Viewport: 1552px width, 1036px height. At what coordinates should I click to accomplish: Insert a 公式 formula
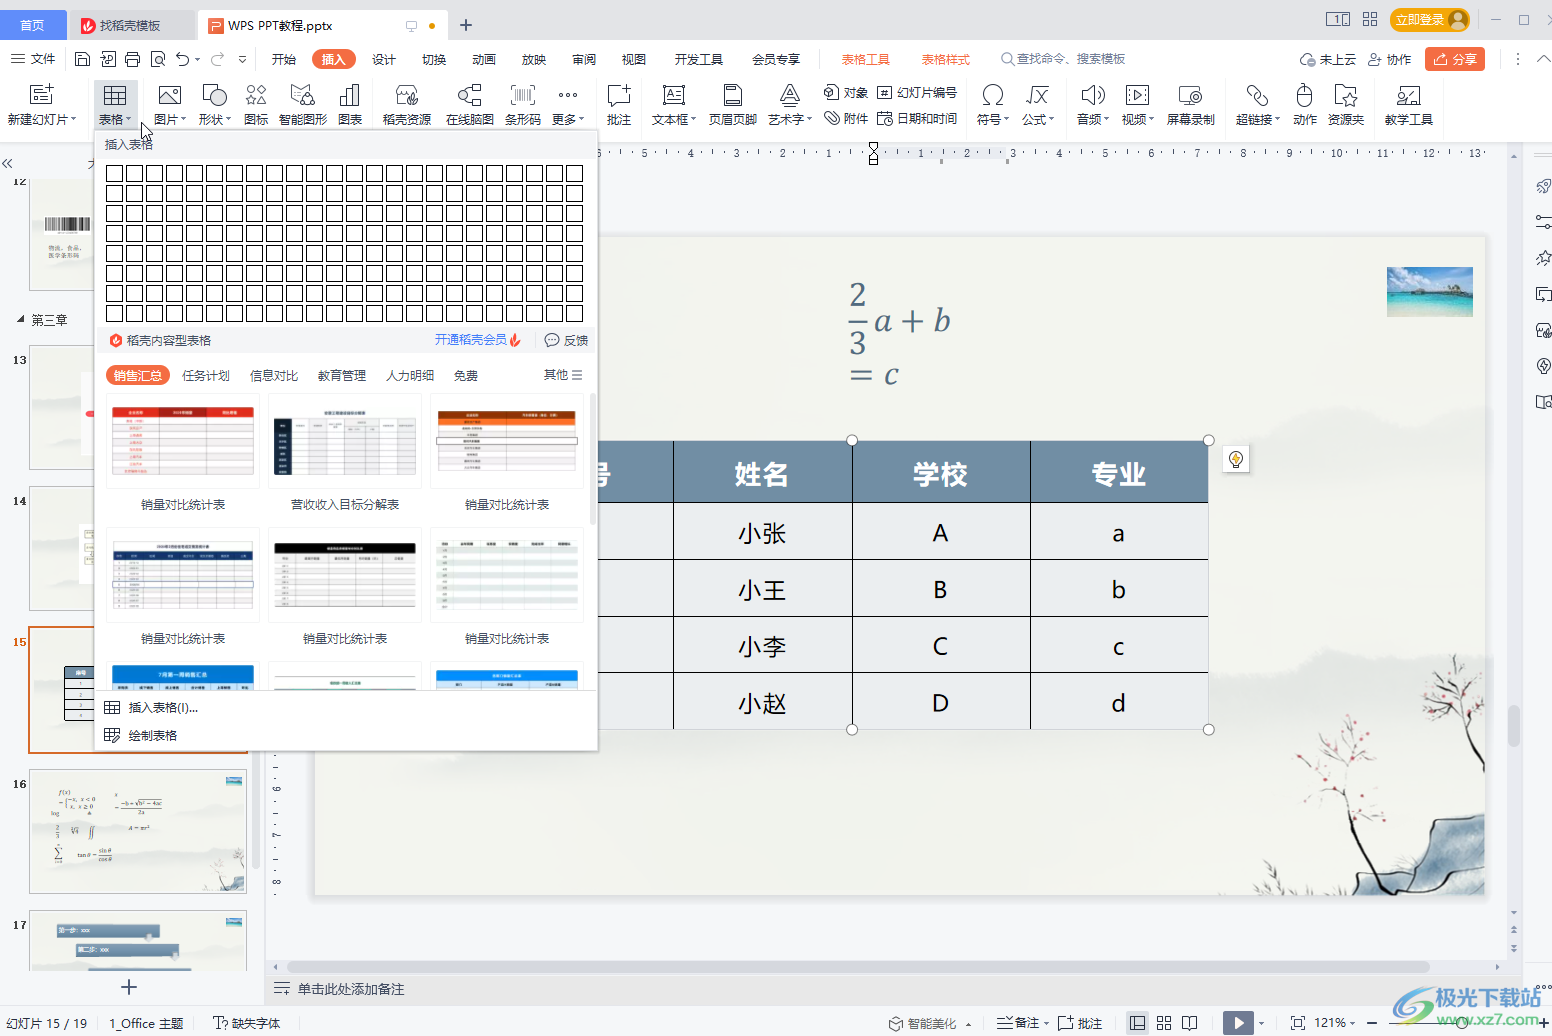click(1038, 104)
